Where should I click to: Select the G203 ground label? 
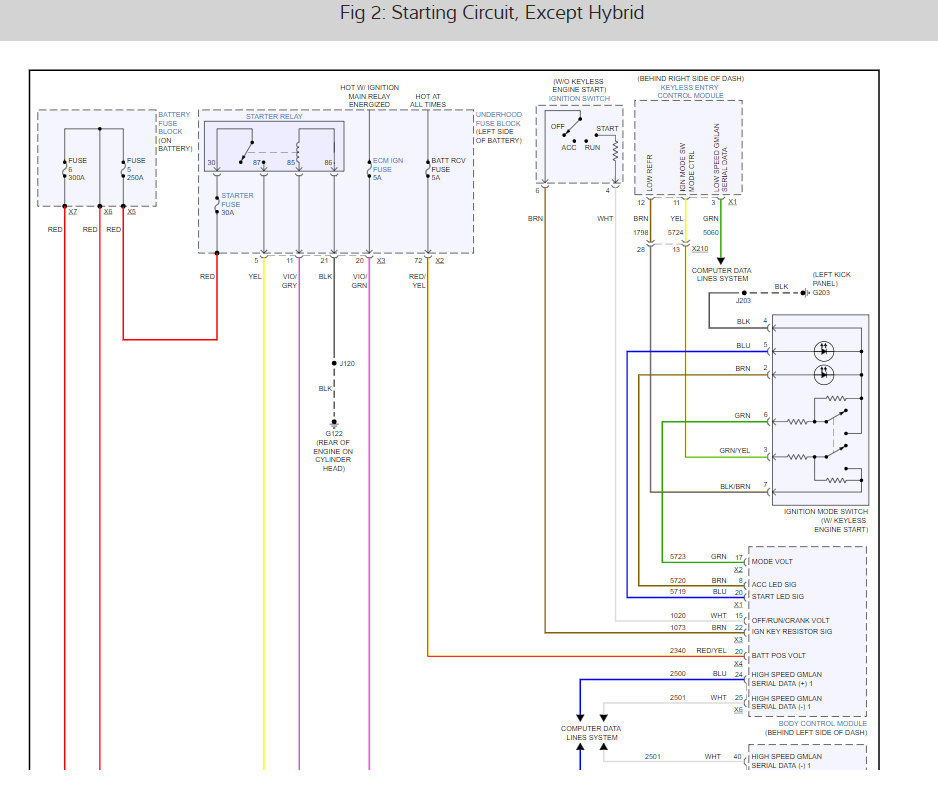tap(821, 292)
